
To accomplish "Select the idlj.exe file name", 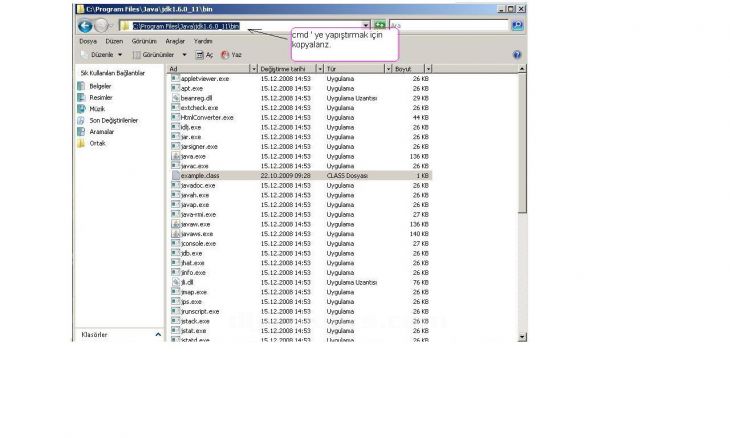I will (x=191, y=127).
